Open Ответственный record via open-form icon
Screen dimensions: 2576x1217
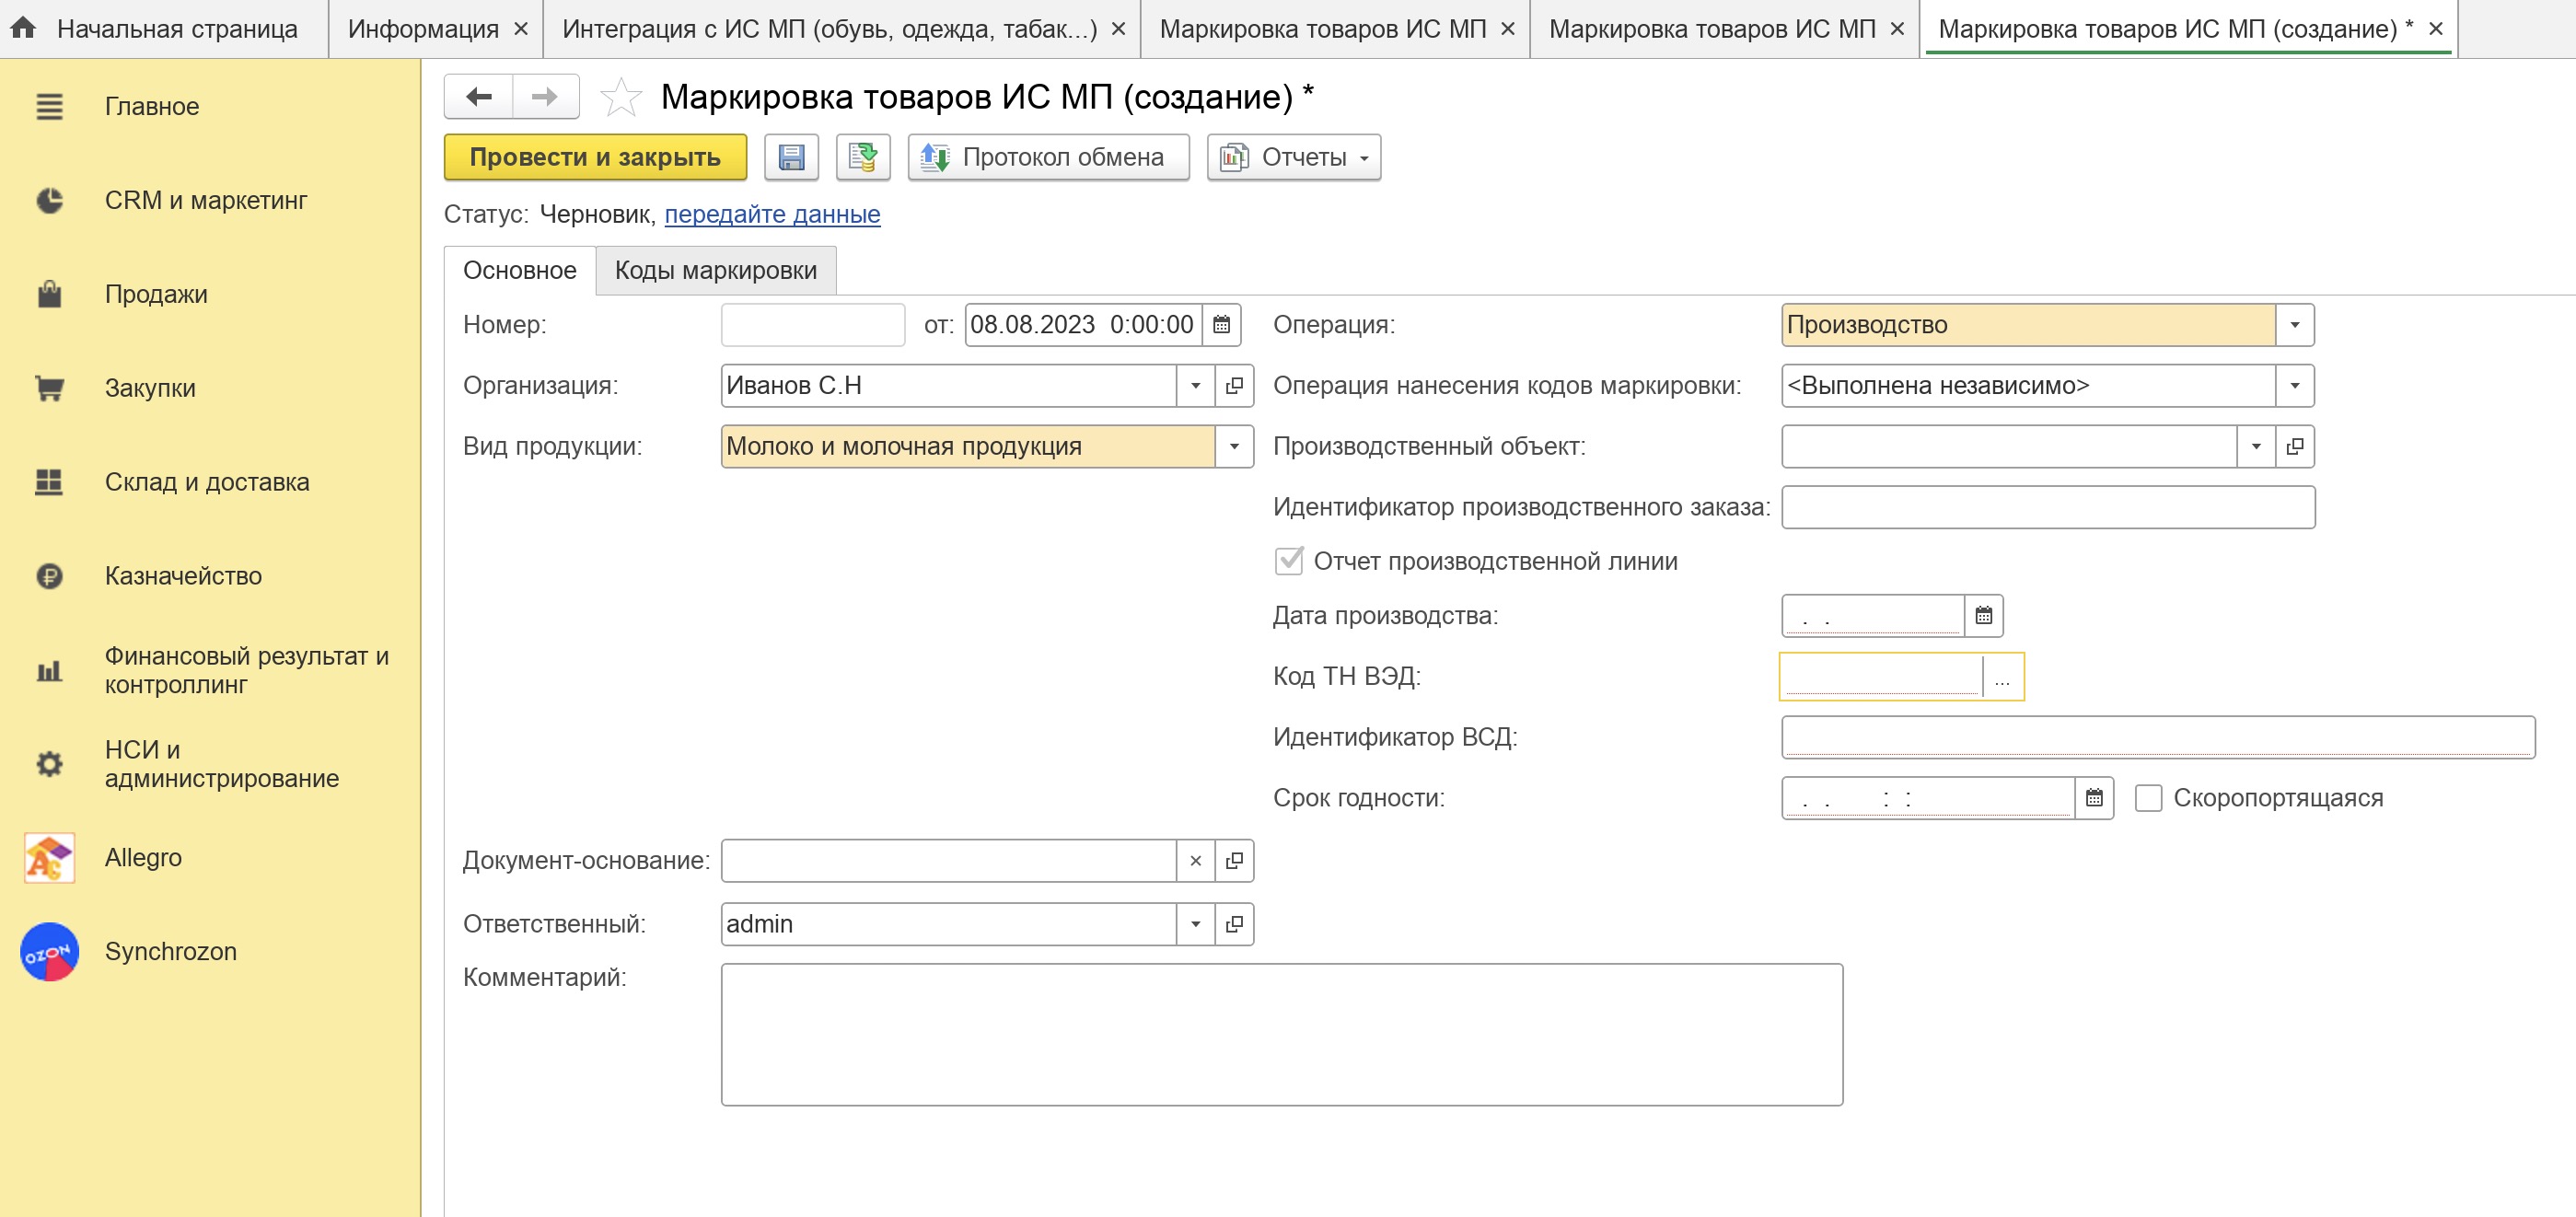[1234, 925]
